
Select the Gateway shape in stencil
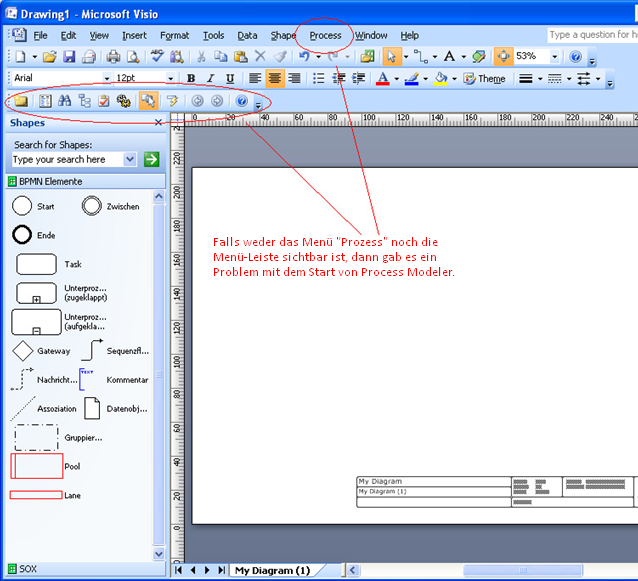41,351
